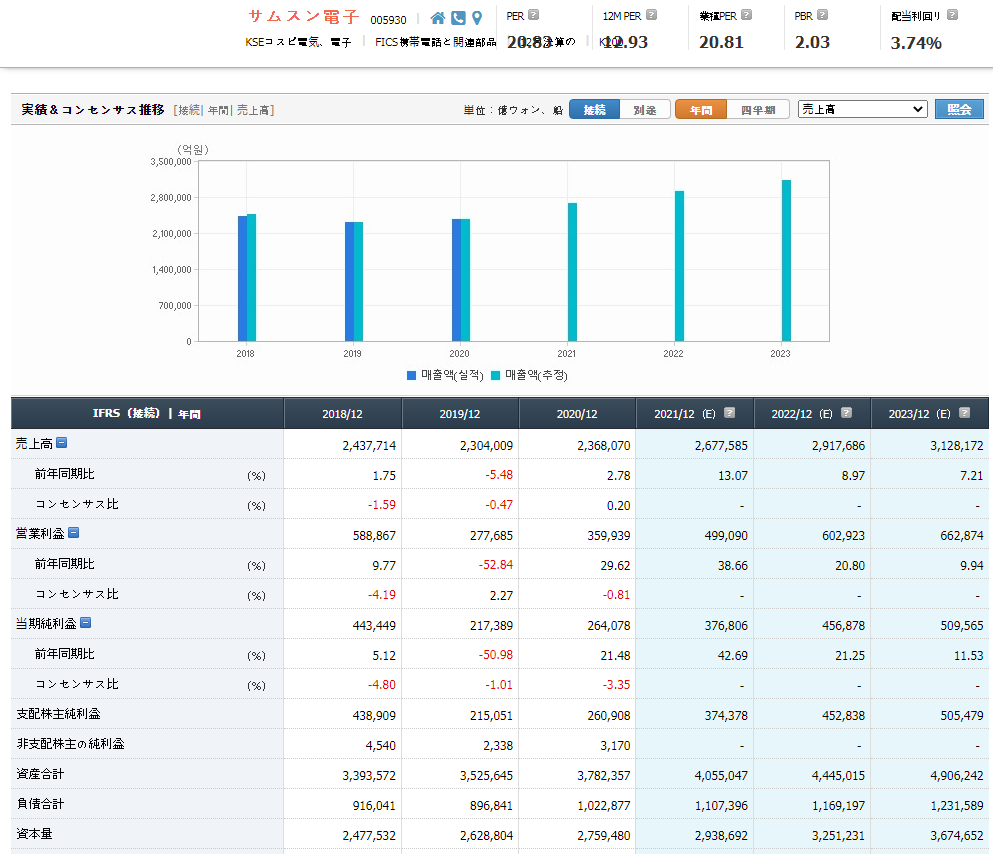Image resolution: width=993 pixels, height=854 pixels.
Task: Collapse the 当期純利益 row group
Action: [85, 623]
